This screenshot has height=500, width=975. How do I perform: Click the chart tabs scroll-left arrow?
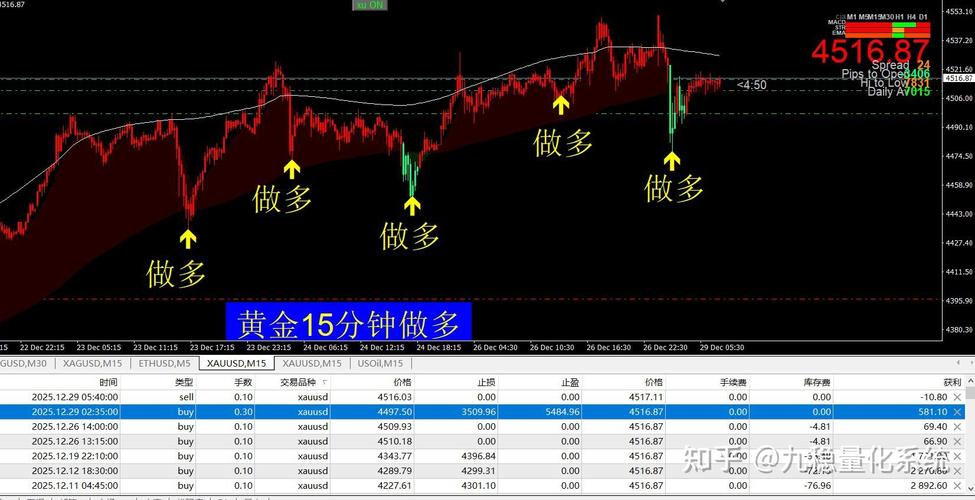point(958,363)
